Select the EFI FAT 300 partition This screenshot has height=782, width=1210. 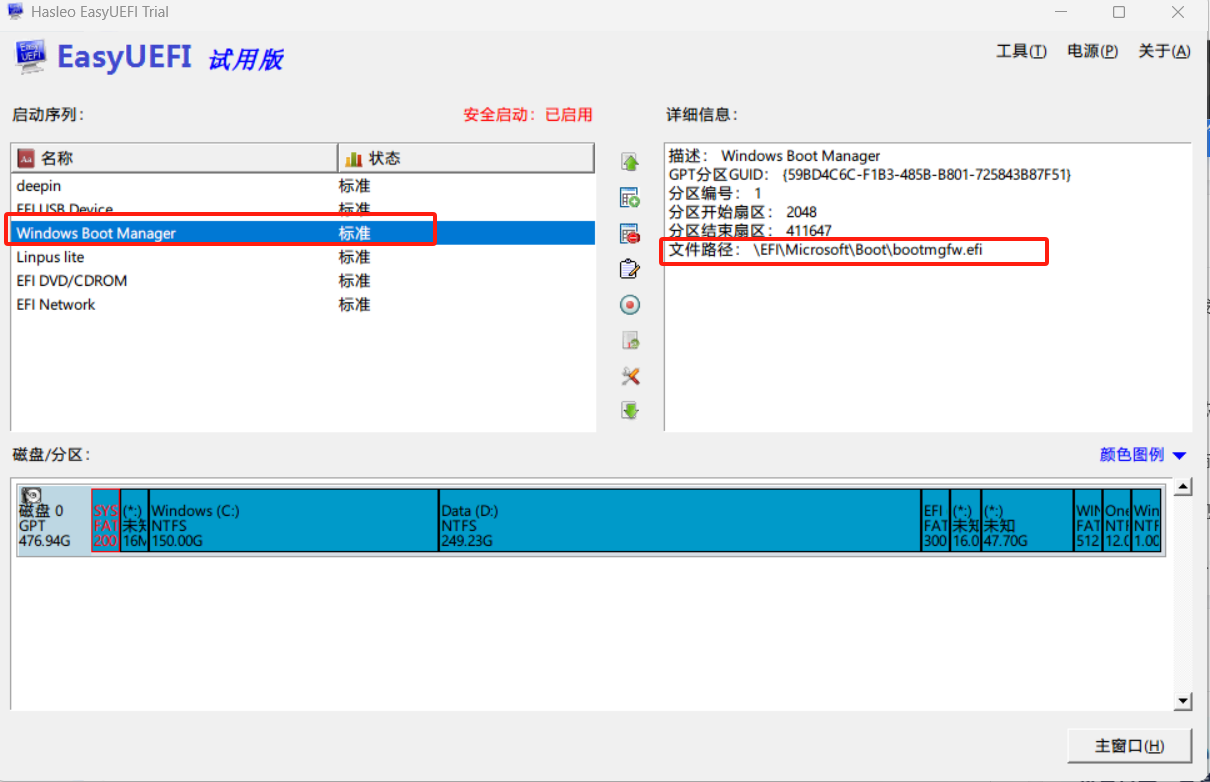[x=935, y=520]
